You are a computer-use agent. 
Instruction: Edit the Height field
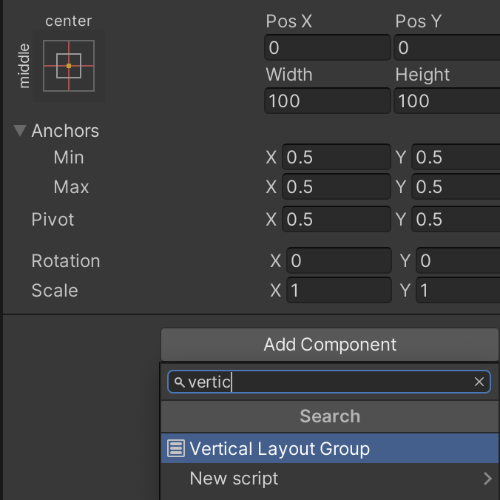coord(447,101)
